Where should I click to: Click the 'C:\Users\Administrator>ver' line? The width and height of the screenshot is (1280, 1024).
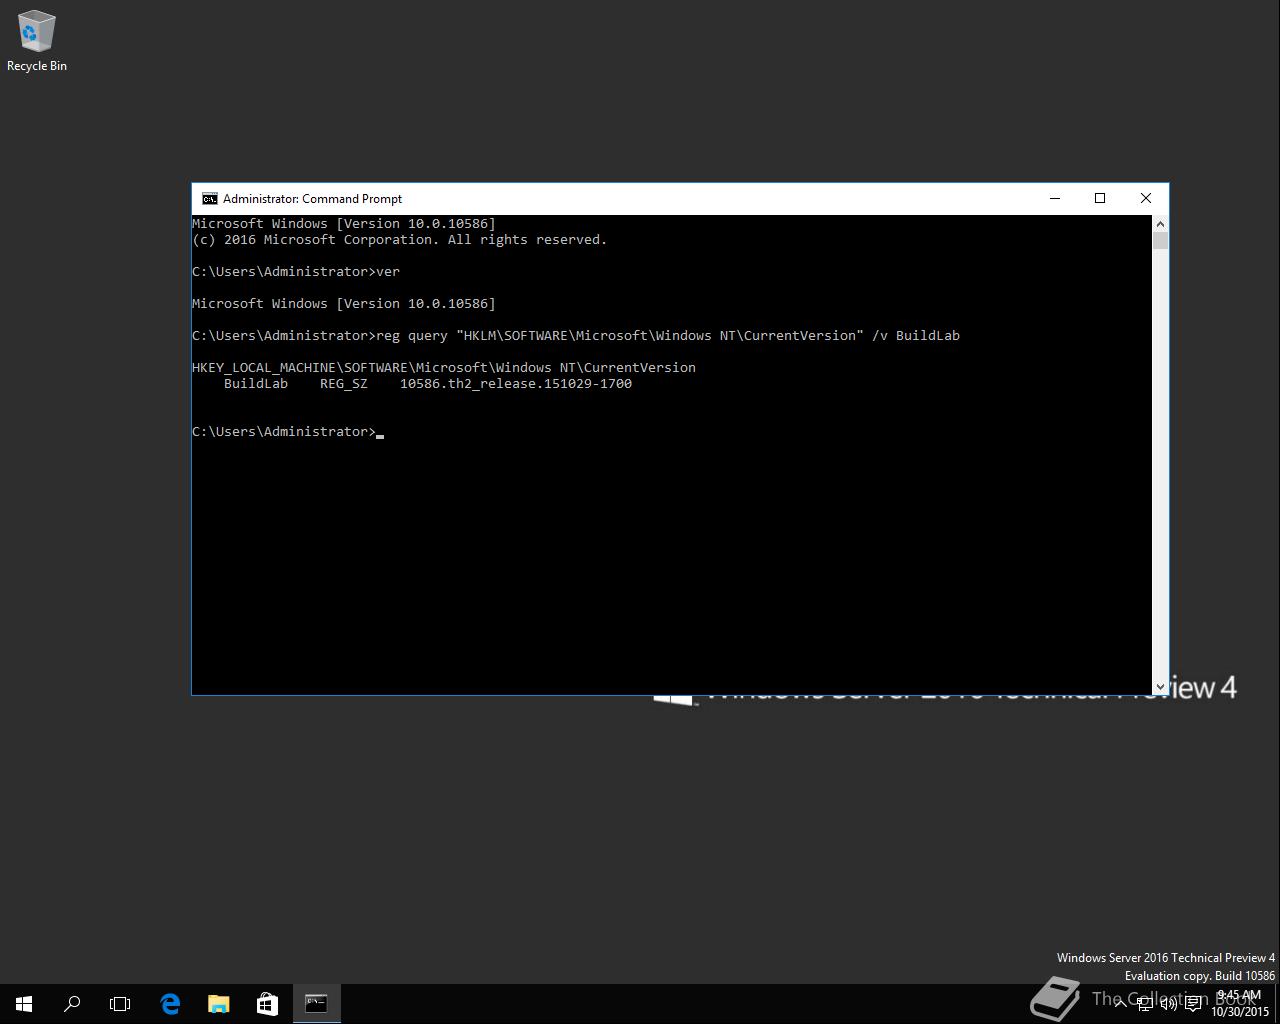point(296,271)
